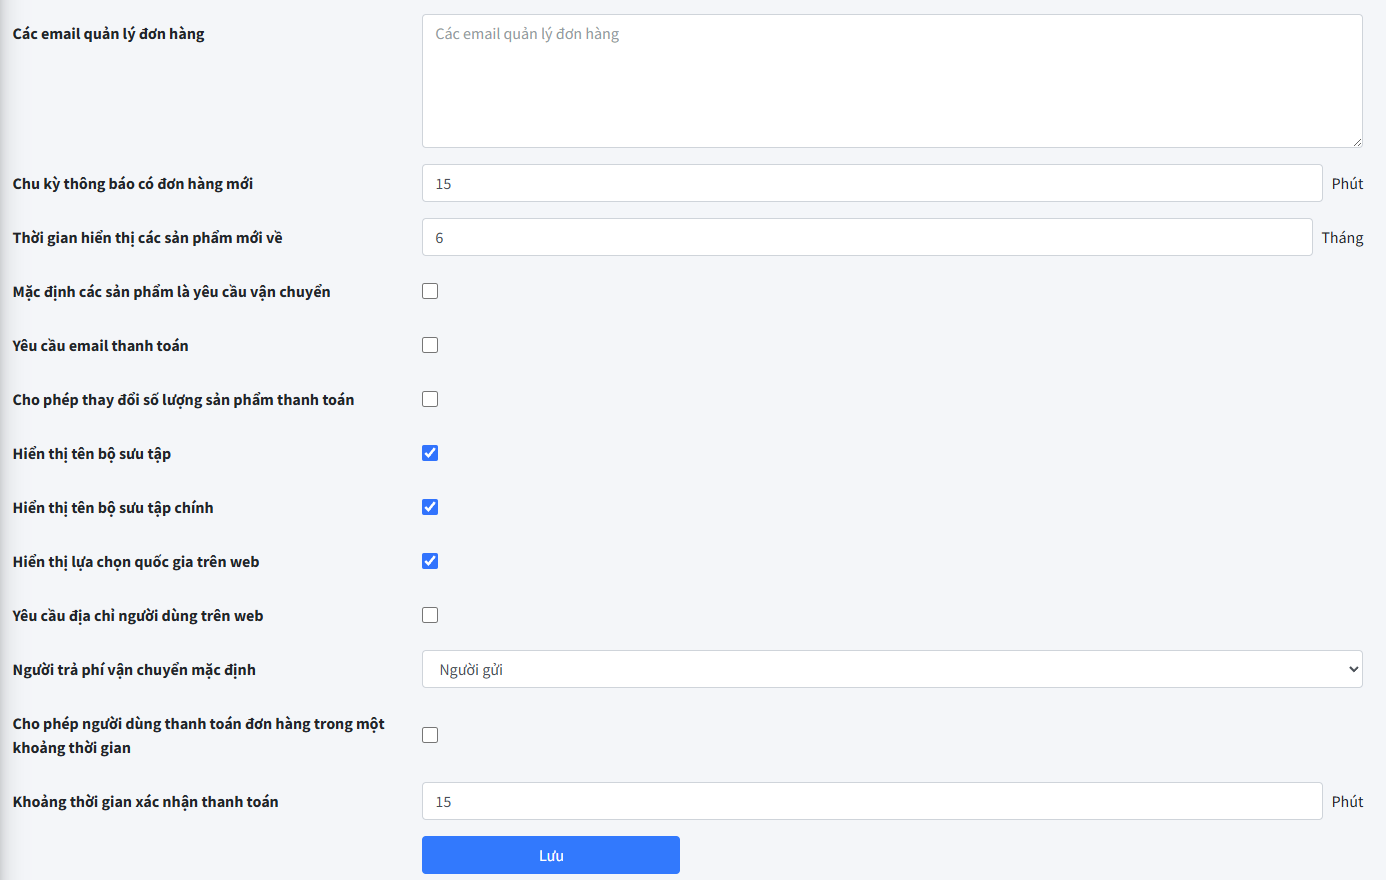Check the pay-within-time-period option checkbox
The image size is (1386, 880).
pos(430,735)
